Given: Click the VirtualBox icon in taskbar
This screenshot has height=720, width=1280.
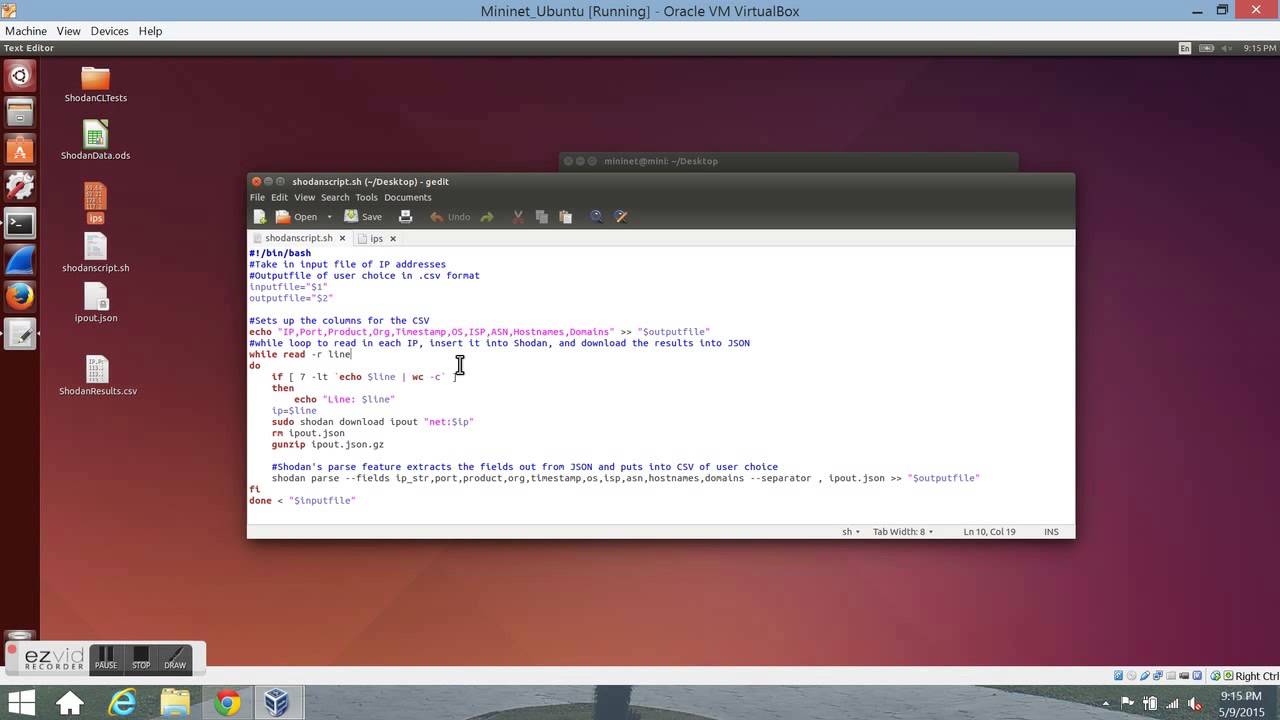Looking at the screenshot, I should pyautogui.click(x=277, y=703).
